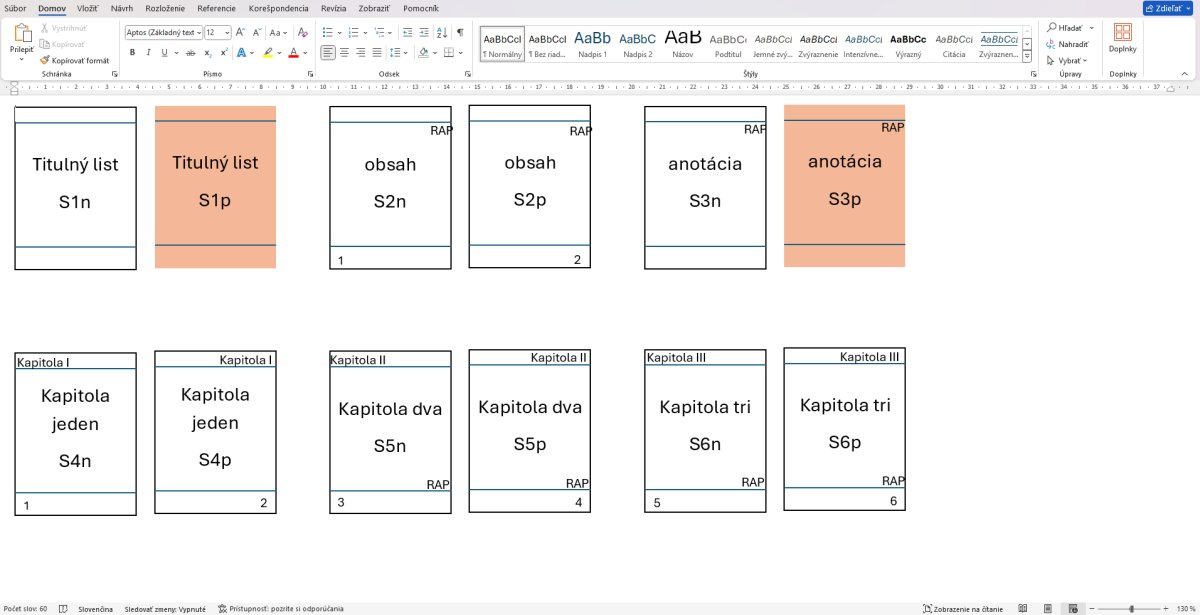Viewport: 1200px width, 615px height.
Task: Increase font size with the larger A icon
Action: pyautogui.click(x=241, y=32)
